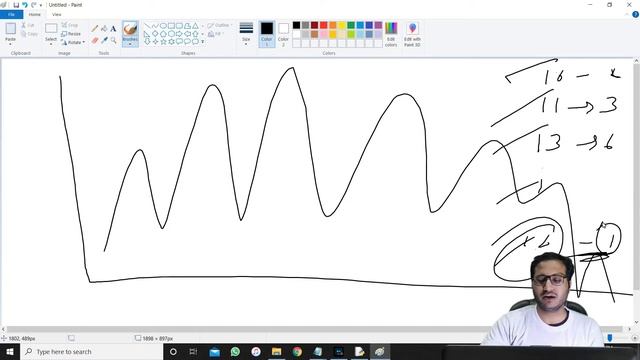This screenshot has height=360, width=640.
Task: Choose the yellow palette swatch
Action: pos(342,25)
